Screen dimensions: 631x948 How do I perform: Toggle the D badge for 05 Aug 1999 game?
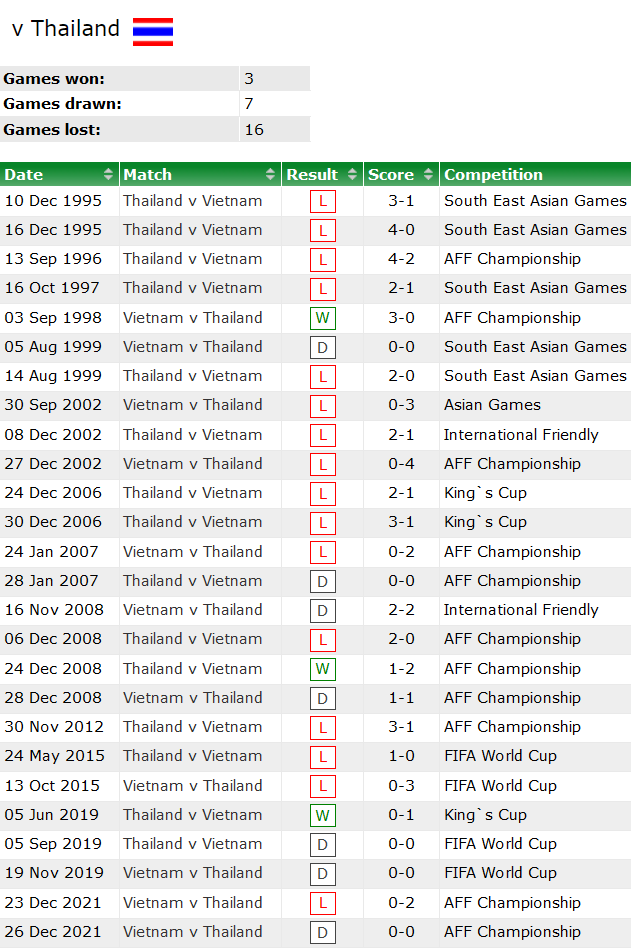(x=322, y=347)
